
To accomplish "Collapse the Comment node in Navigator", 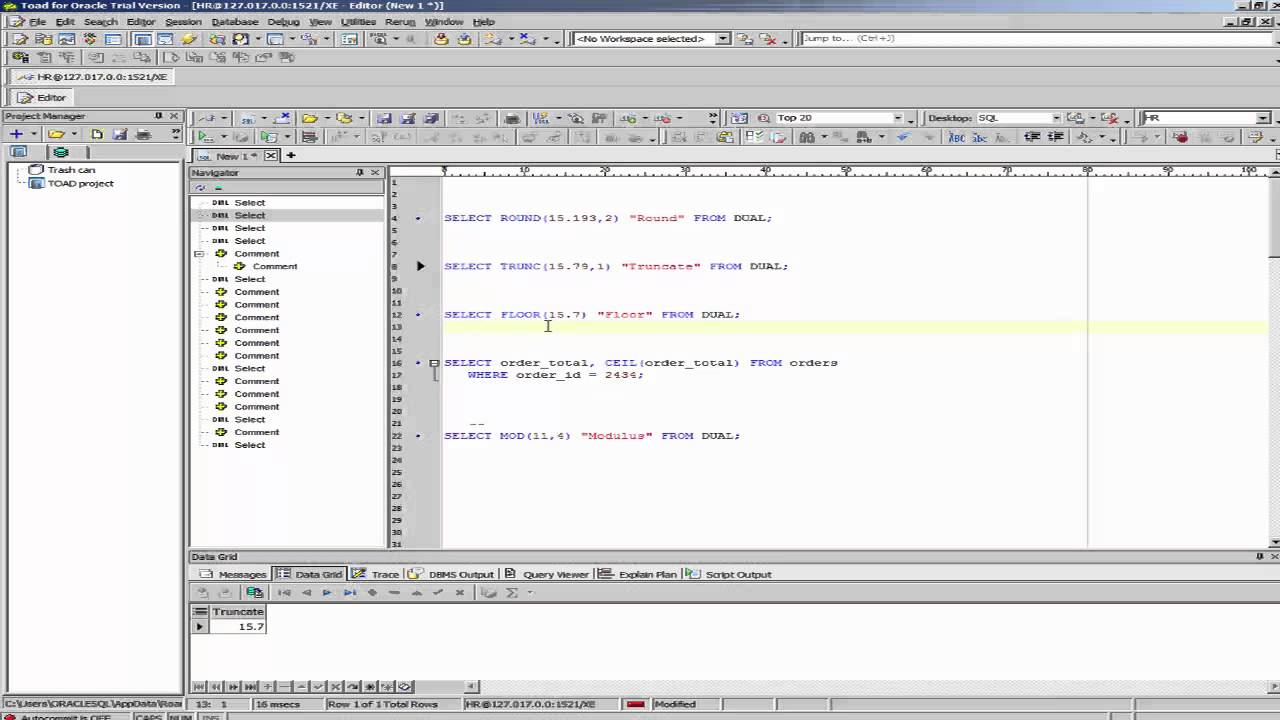I will 199,254.
